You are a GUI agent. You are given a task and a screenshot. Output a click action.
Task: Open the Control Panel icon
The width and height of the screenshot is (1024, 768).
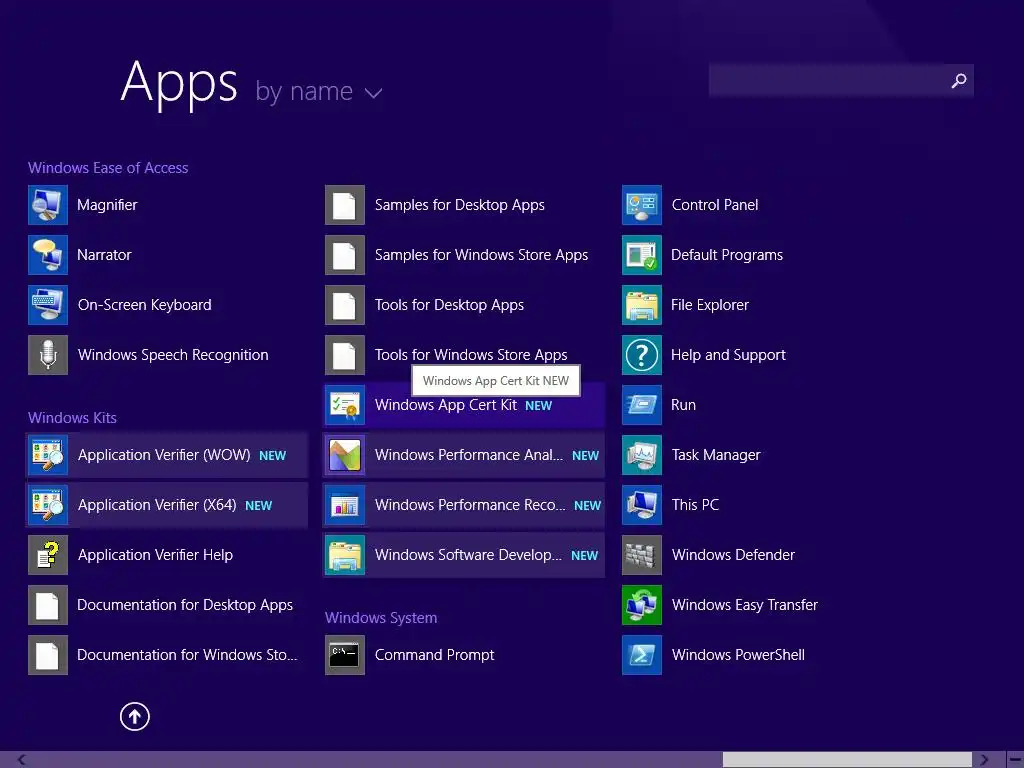[x=642, y=205]
